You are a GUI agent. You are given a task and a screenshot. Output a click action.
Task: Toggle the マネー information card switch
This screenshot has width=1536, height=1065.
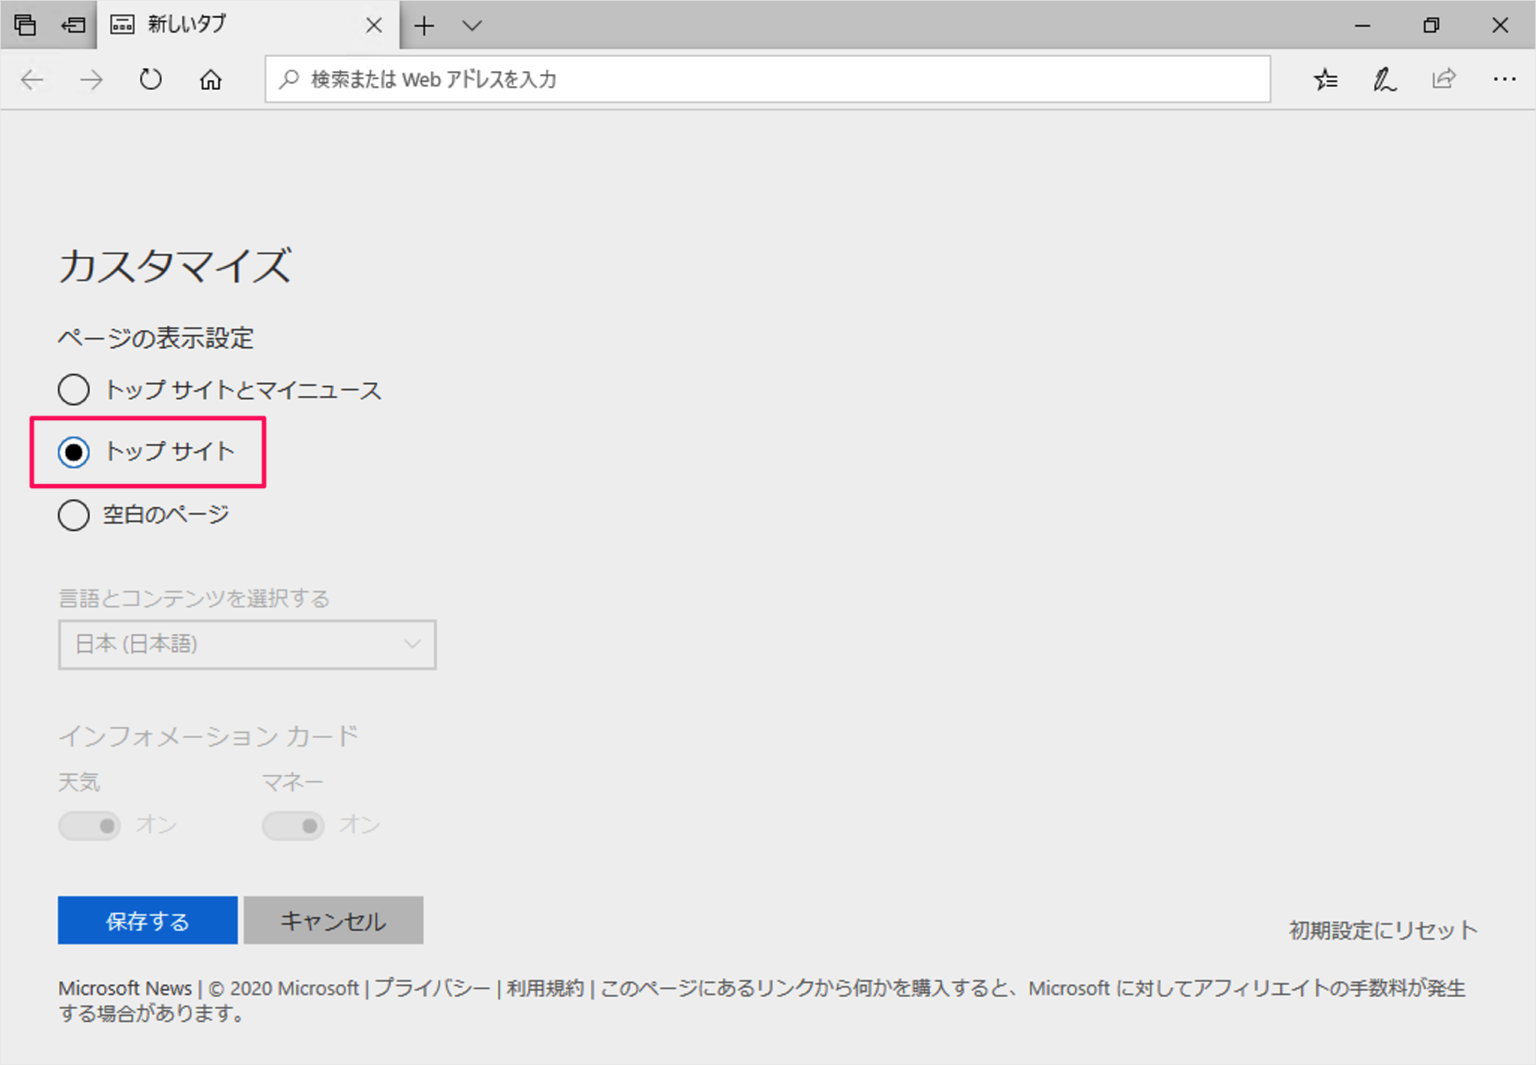point(293,825)
